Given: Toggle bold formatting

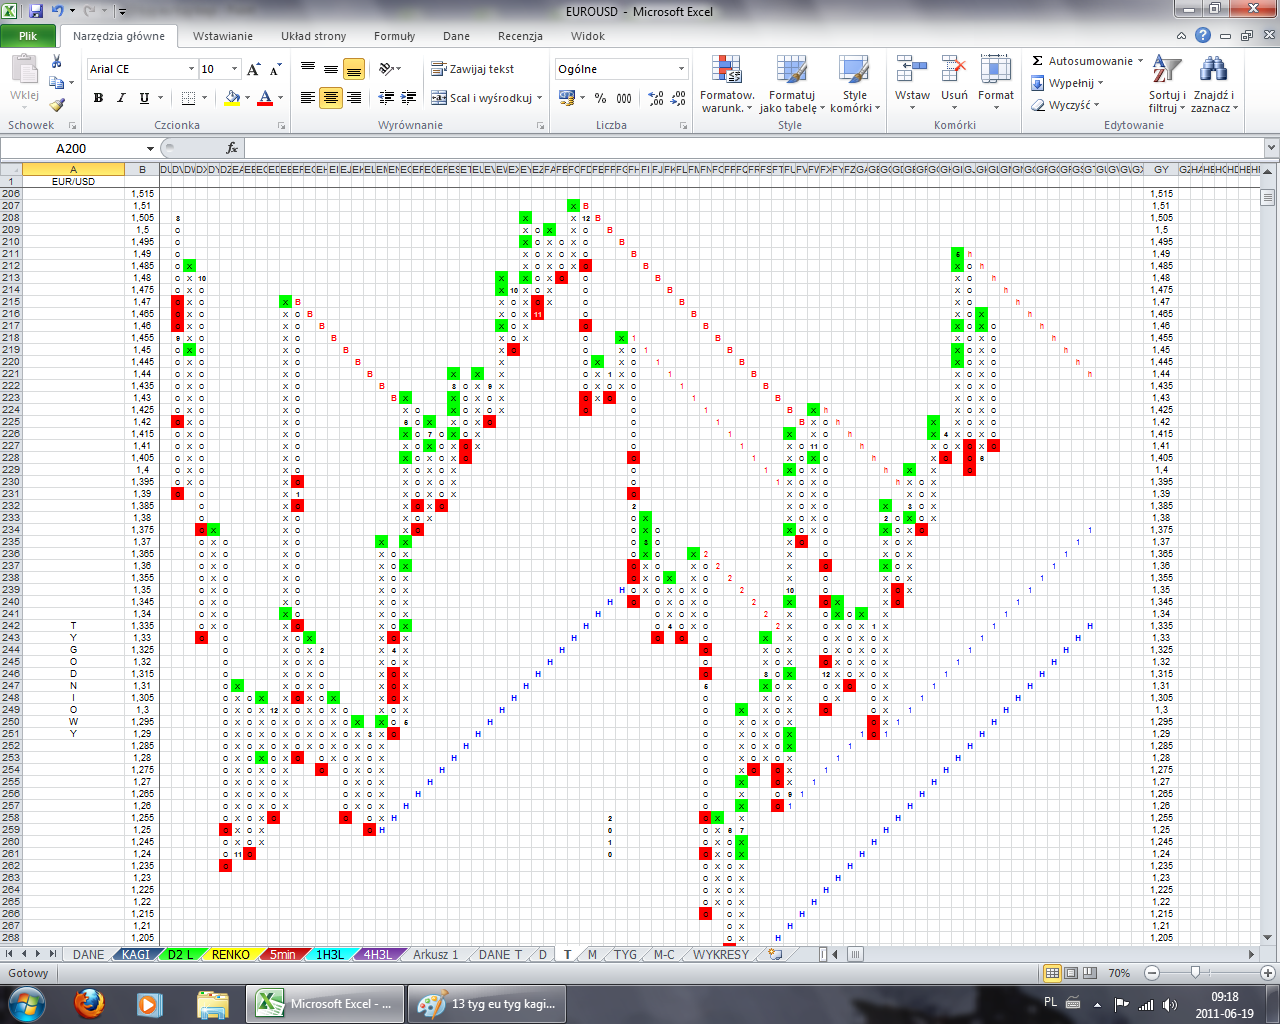Looking at the screenshot, I should pos(98,98).
